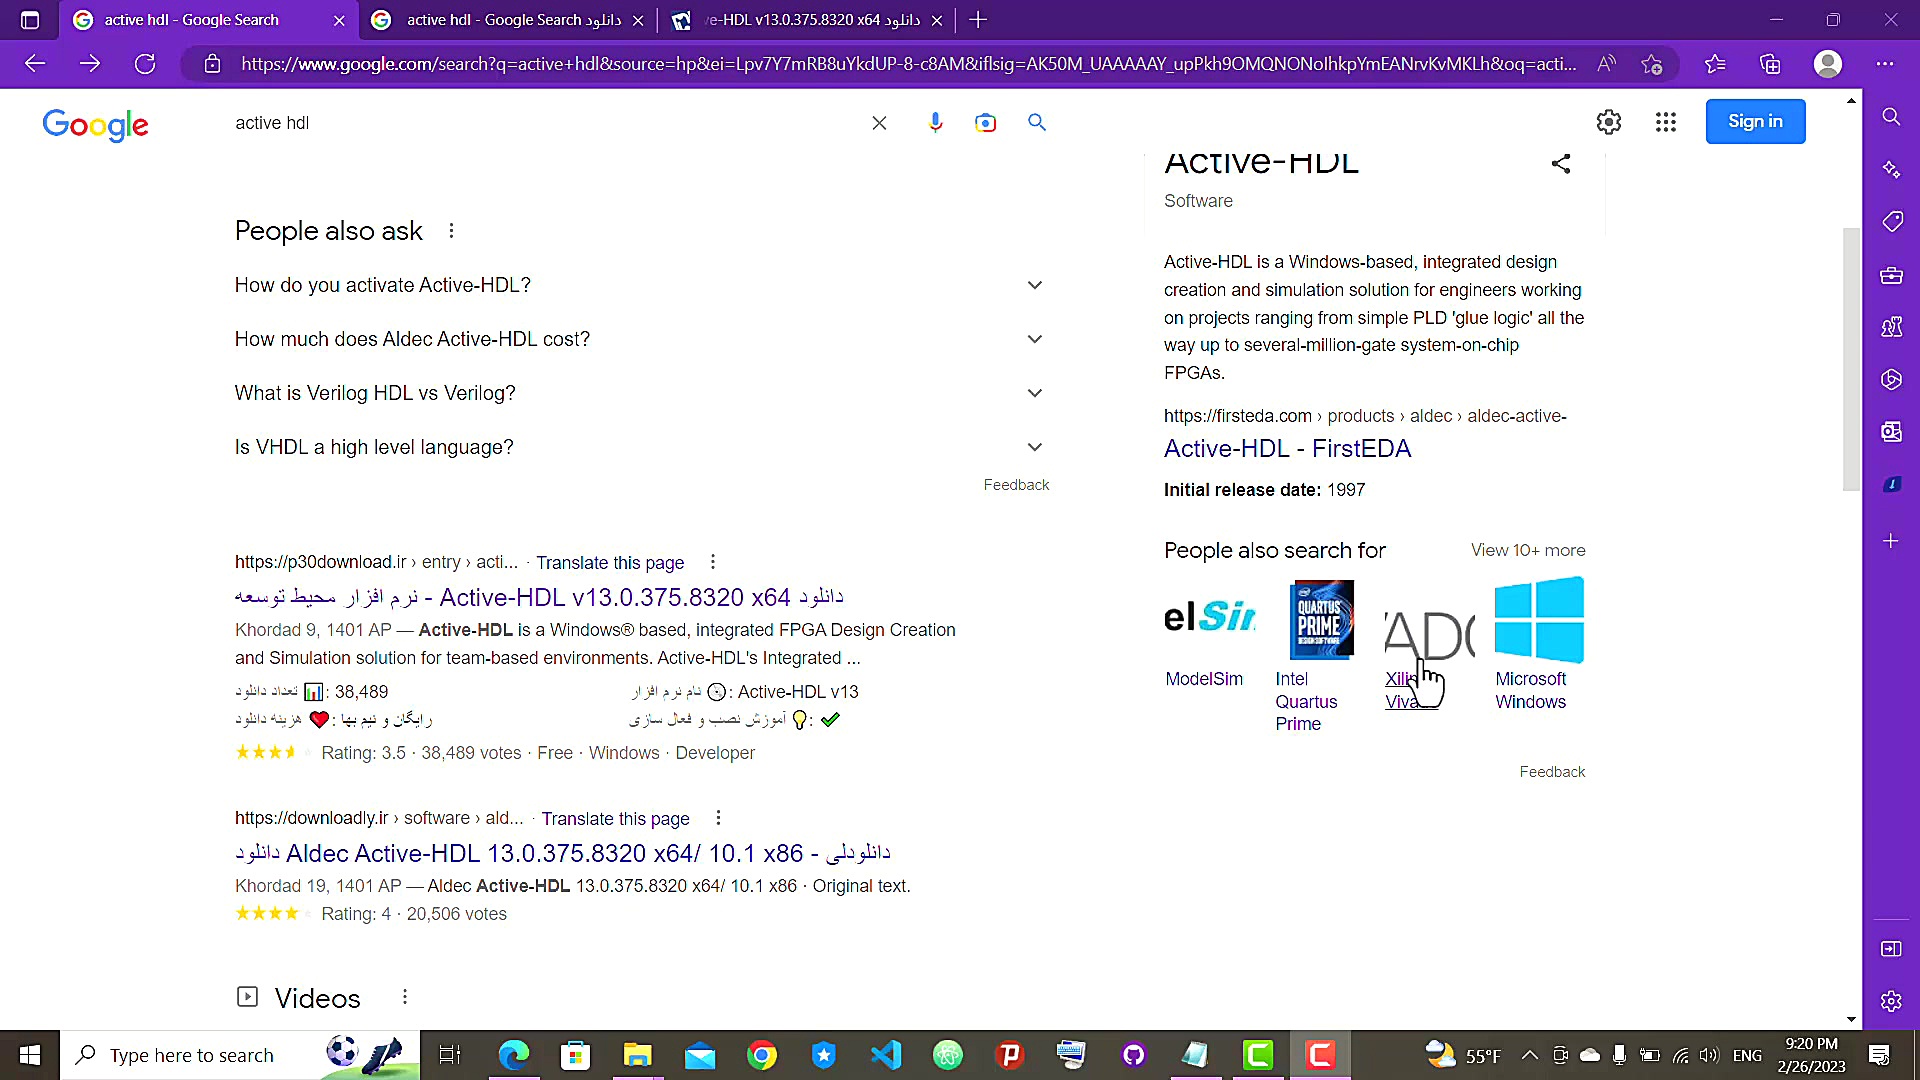Viewport: 1920px width, 1080px height.
Task: Click the Sign in button
Action: (x=1755, y=121)
